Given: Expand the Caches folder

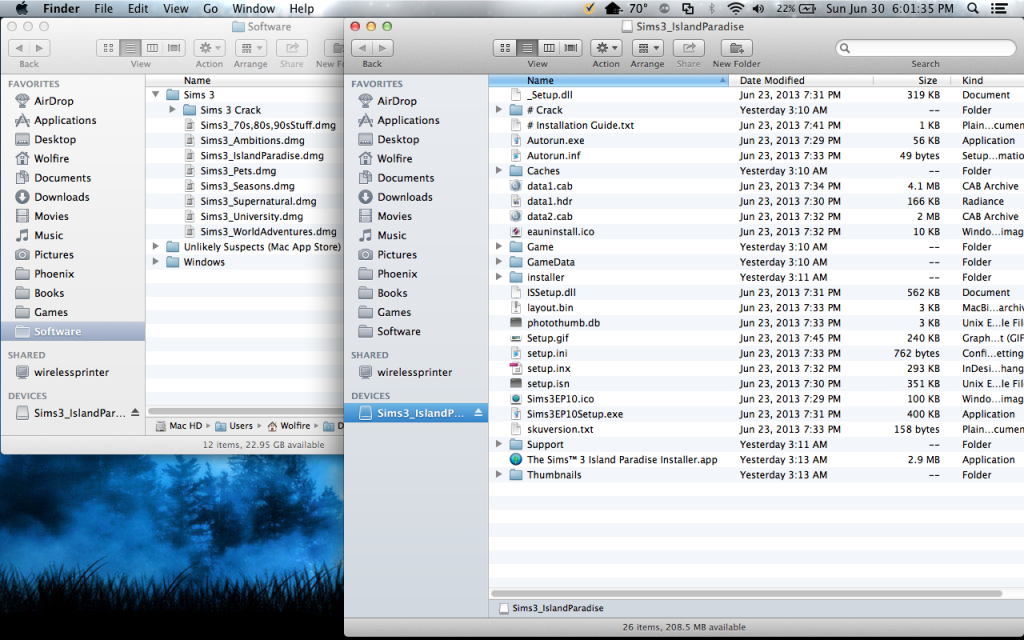Looking at the screenshot, I should [499, 170].
